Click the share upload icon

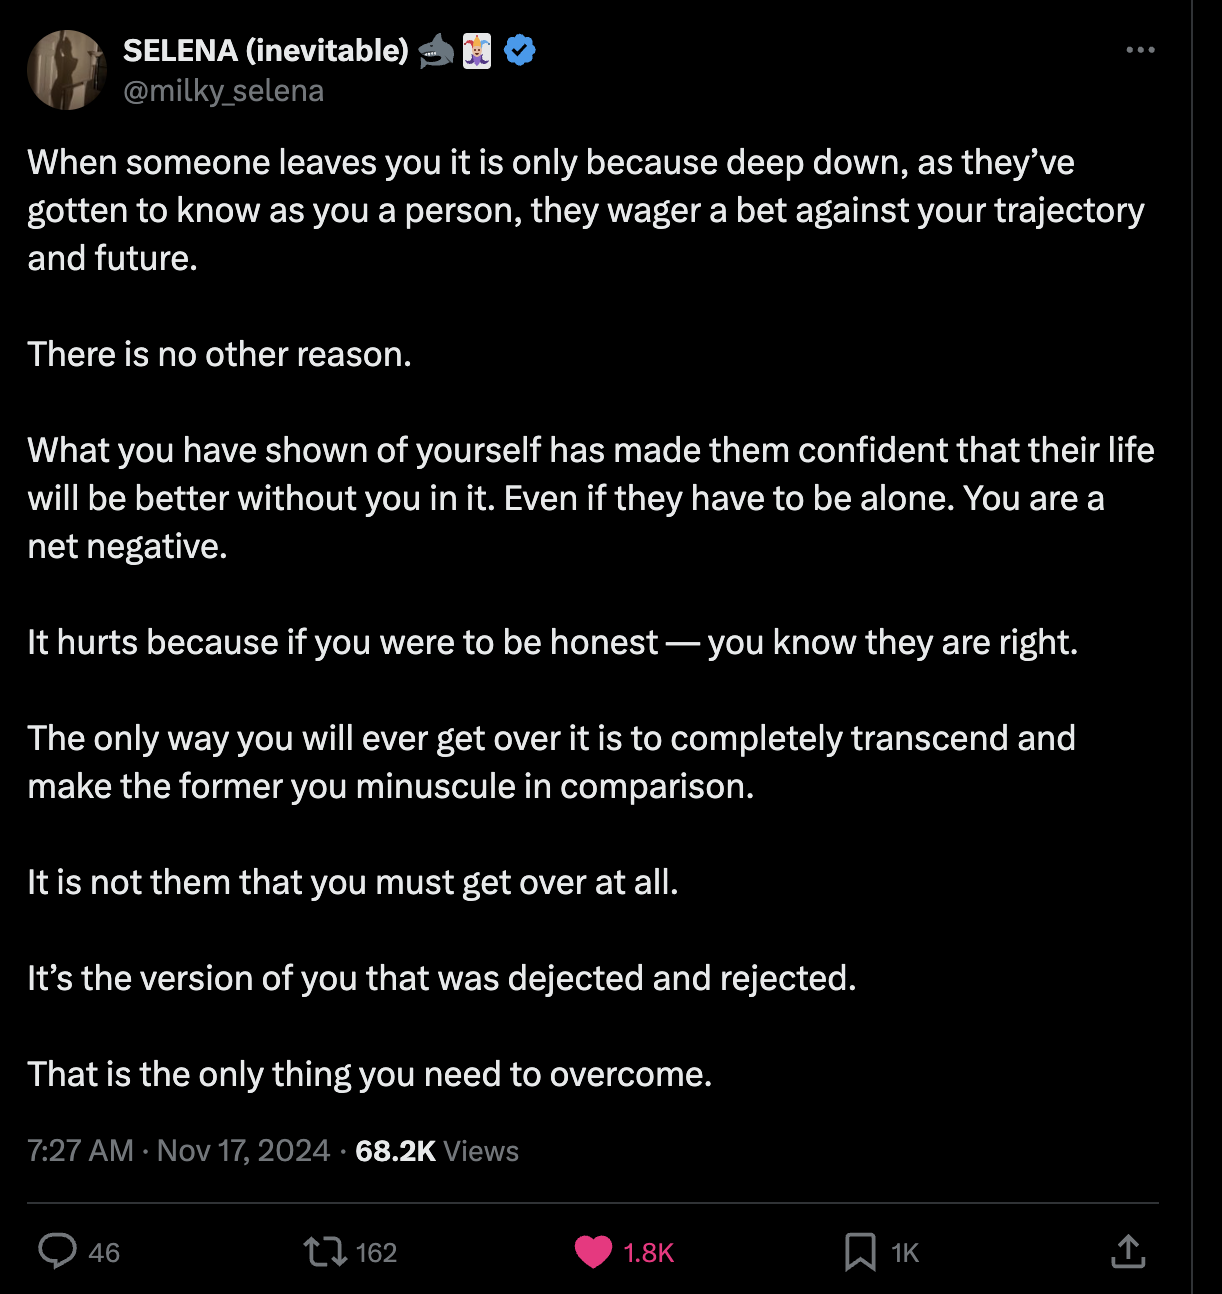coord(1128,1251)
